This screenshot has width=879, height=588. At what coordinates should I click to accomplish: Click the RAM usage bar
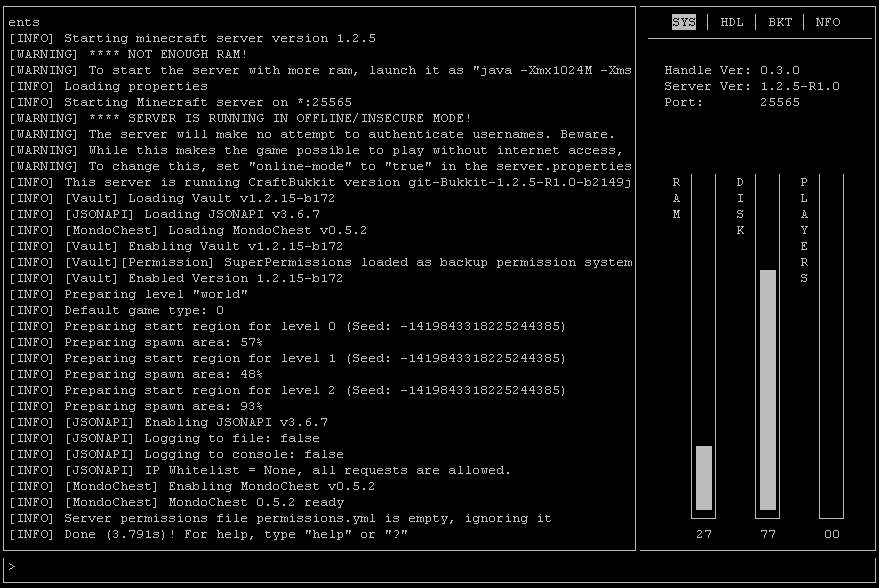tap(704, 346)
